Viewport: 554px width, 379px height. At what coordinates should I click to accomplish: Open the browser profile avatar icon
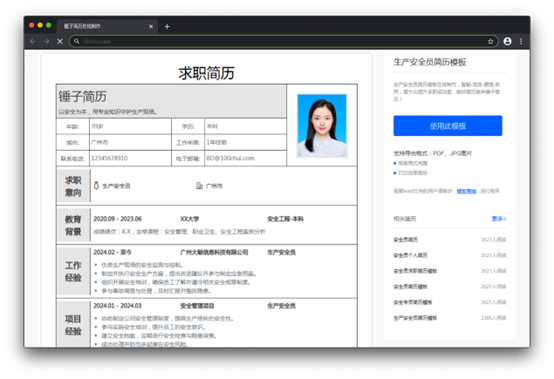(507, 41)
